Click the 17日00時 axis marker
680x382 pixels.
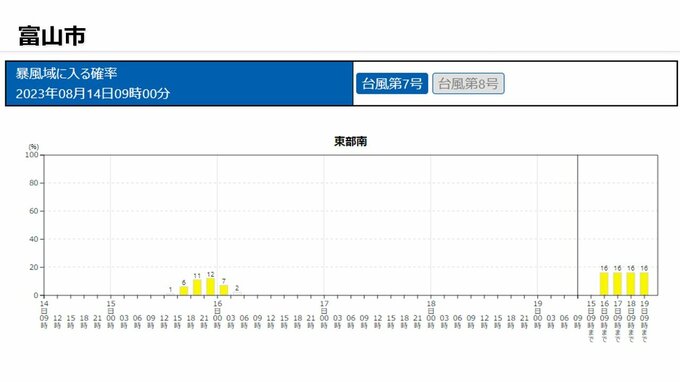(324, 314)
